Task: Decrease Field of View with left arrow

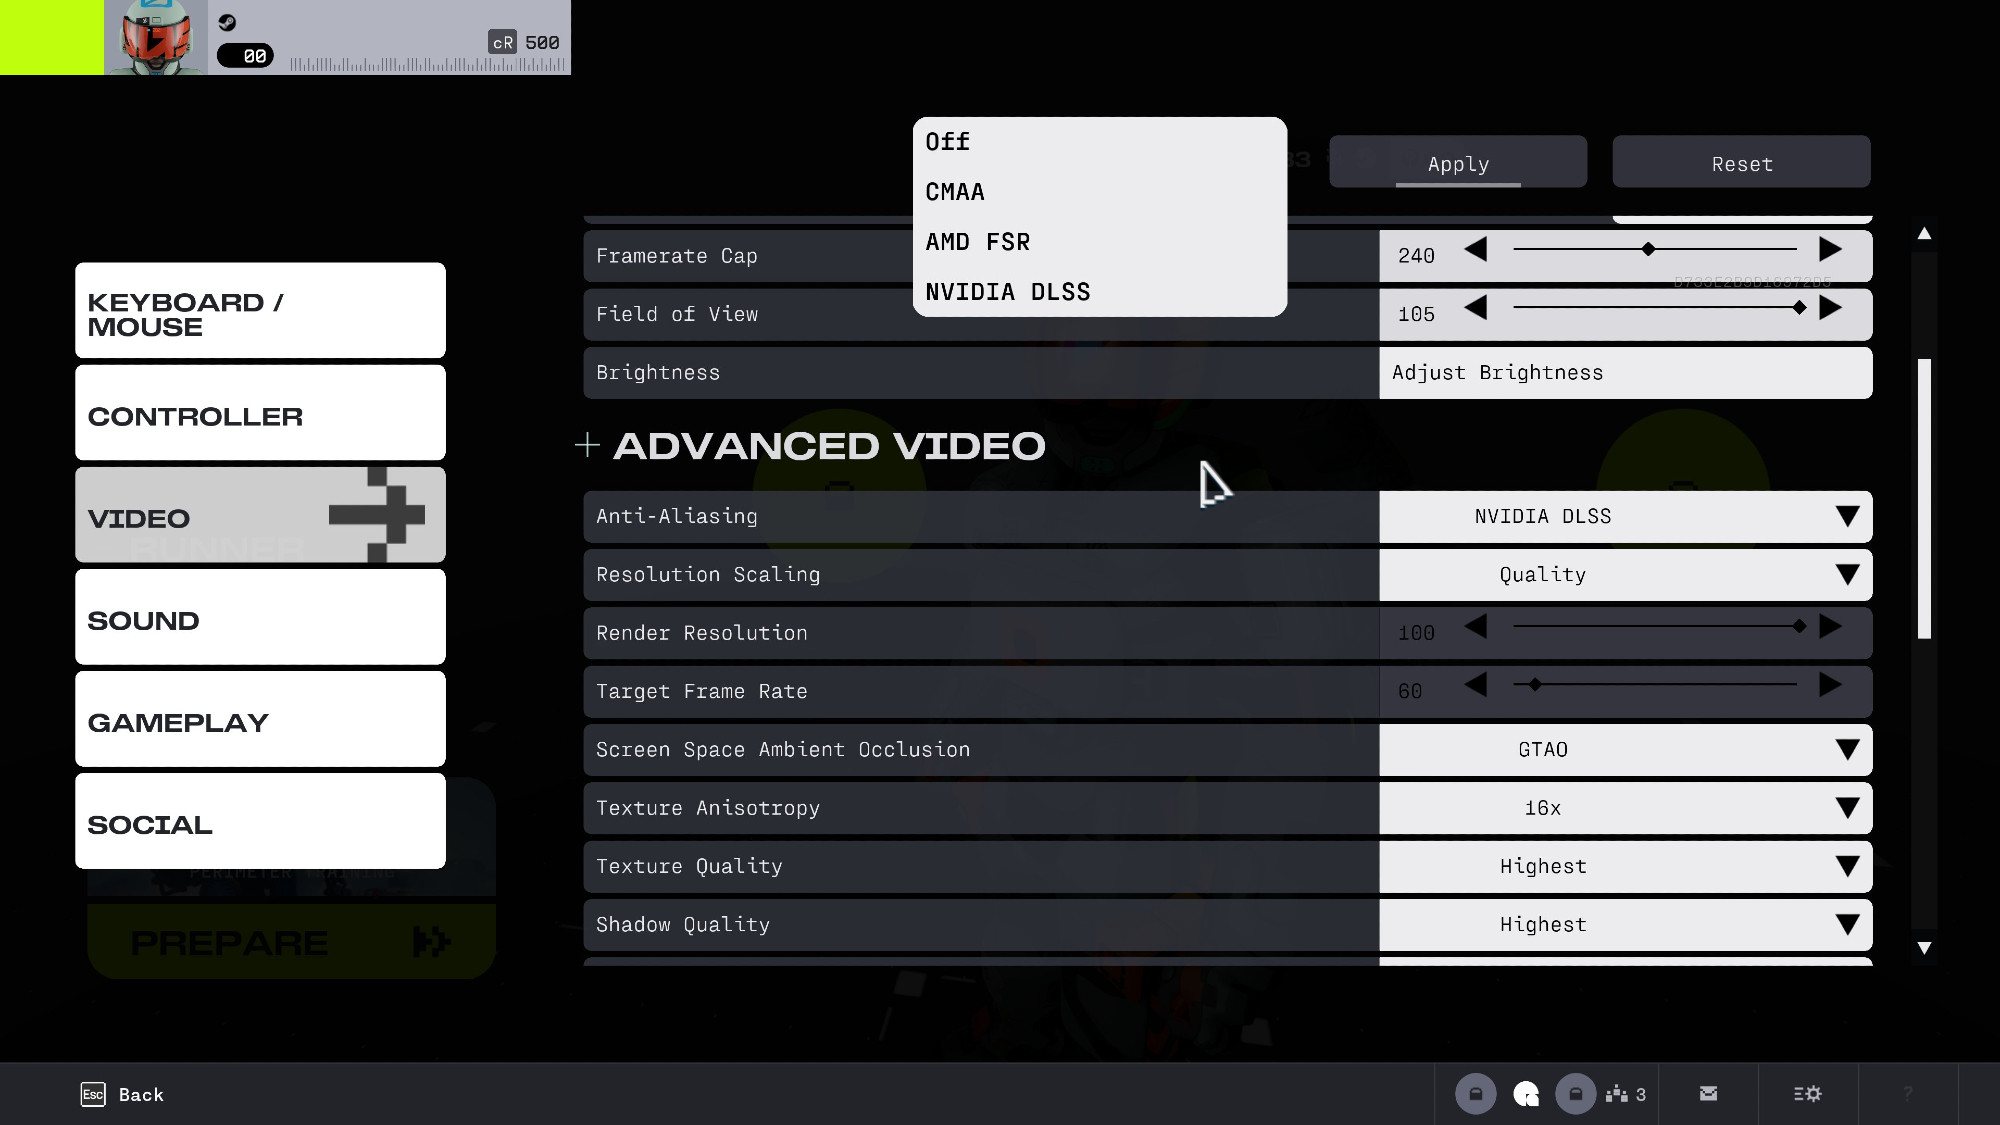Action: pyautogui.click(x=1476, y=308)
